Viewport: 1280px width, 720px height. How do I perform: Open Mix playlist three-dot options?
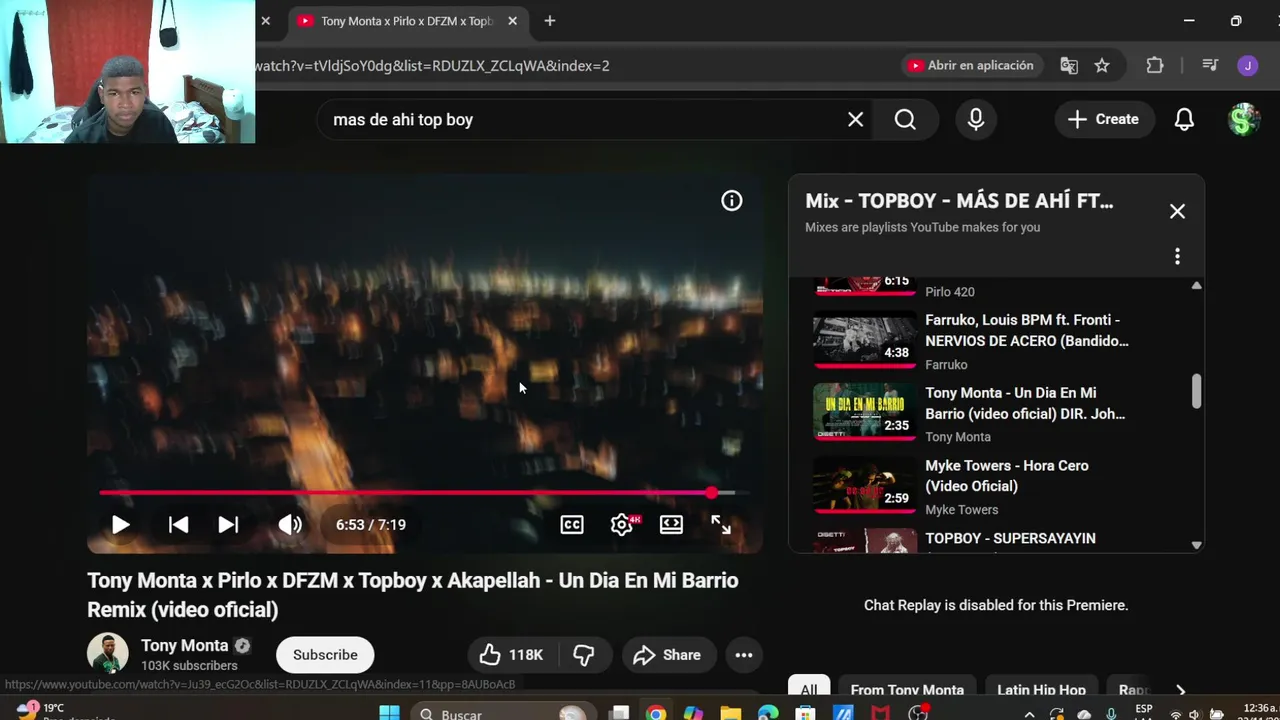pyautogui.click(x=1177, y=257)
